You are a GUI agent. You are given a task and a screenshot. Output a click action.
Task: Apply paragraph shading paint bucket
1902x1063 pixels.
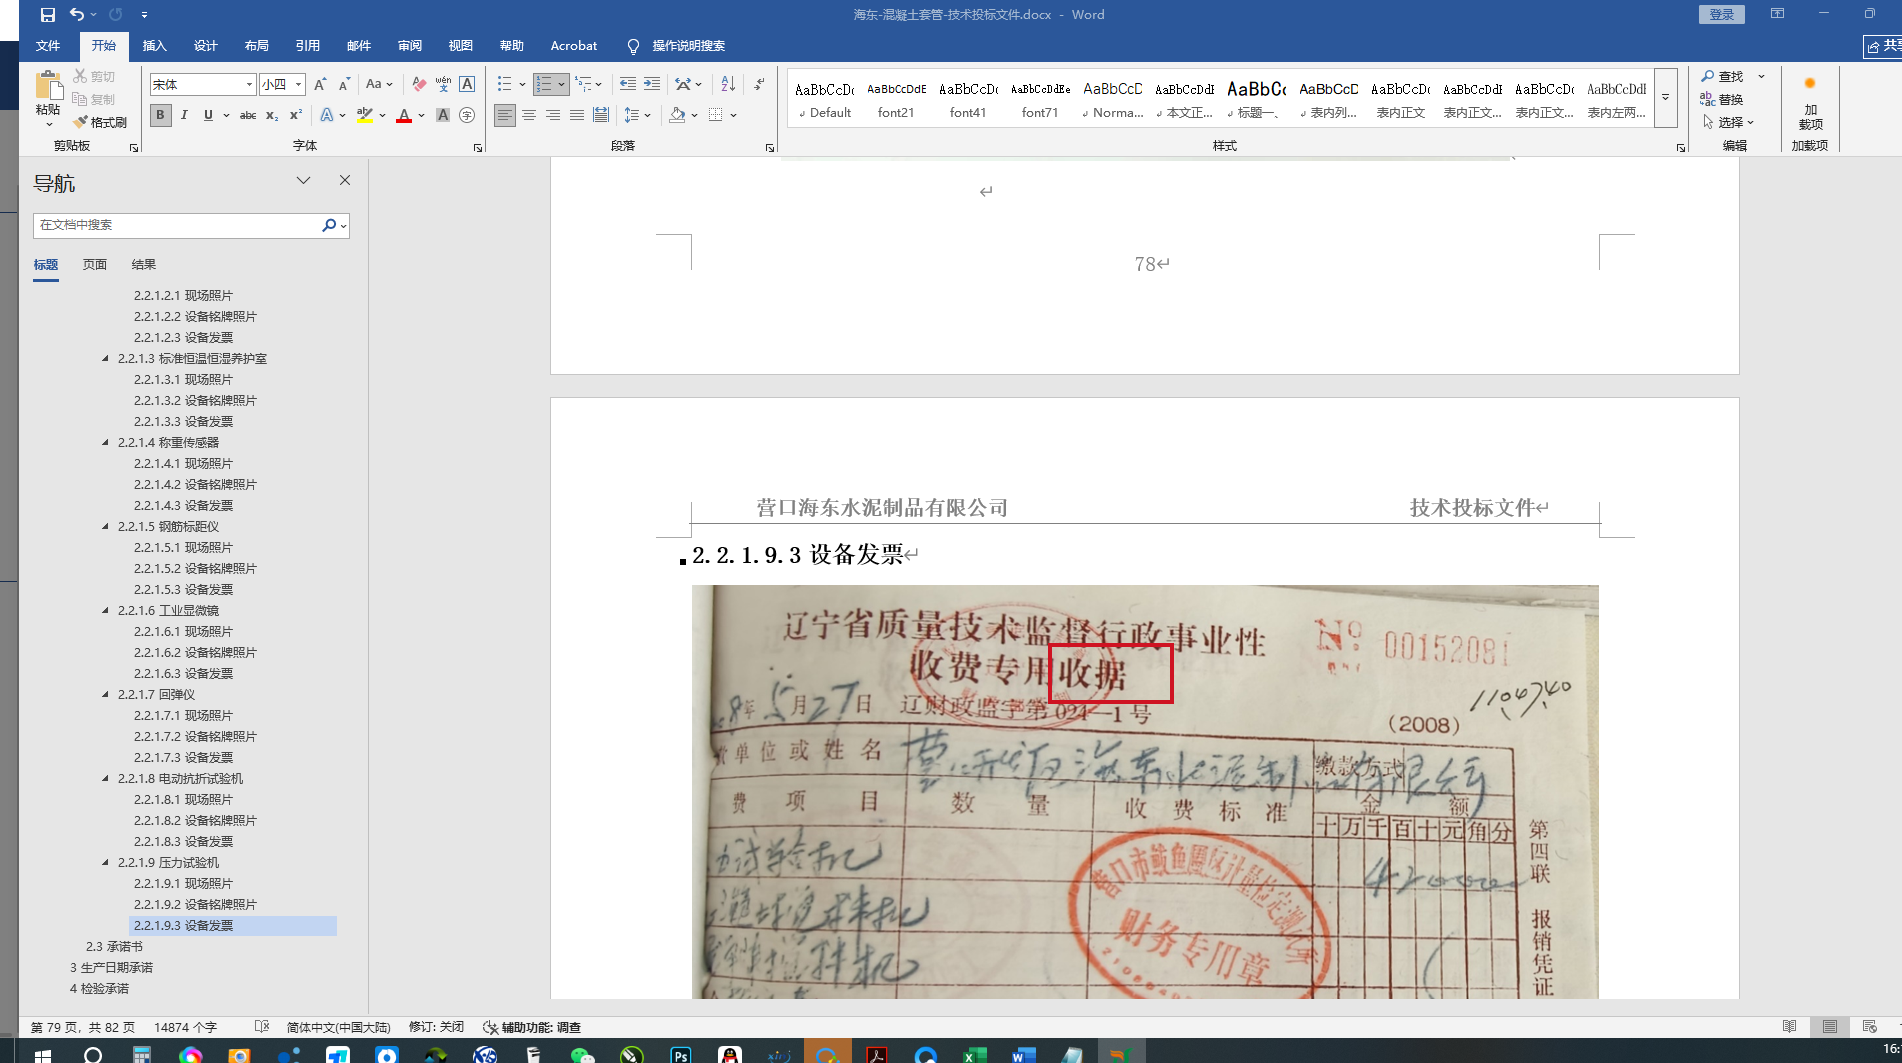677,115
